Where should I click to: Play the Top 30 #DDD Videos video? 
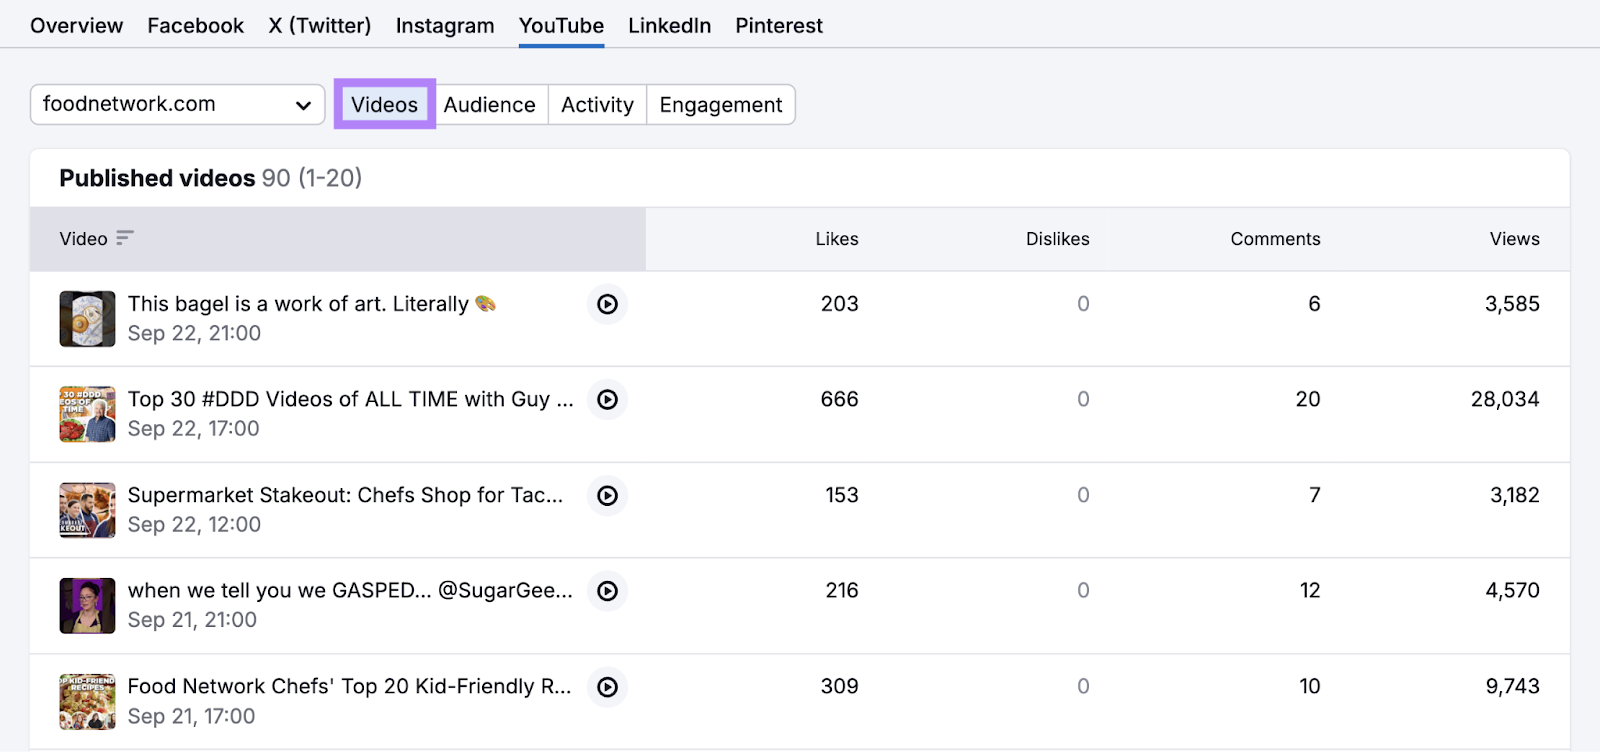[x=607, y=400]
